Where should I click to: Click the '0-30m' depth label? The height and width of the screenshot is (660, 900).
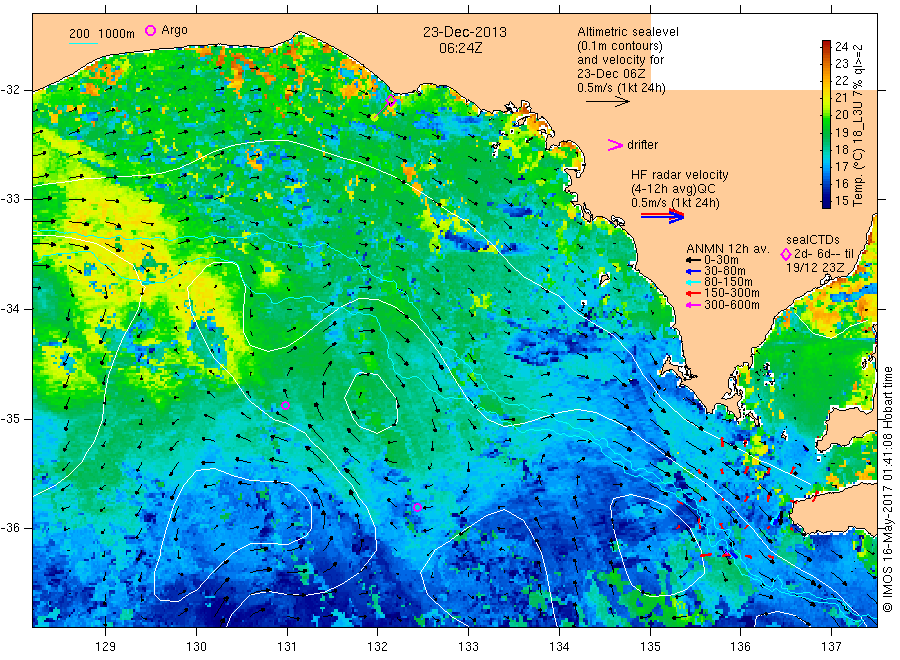point(721,260)
